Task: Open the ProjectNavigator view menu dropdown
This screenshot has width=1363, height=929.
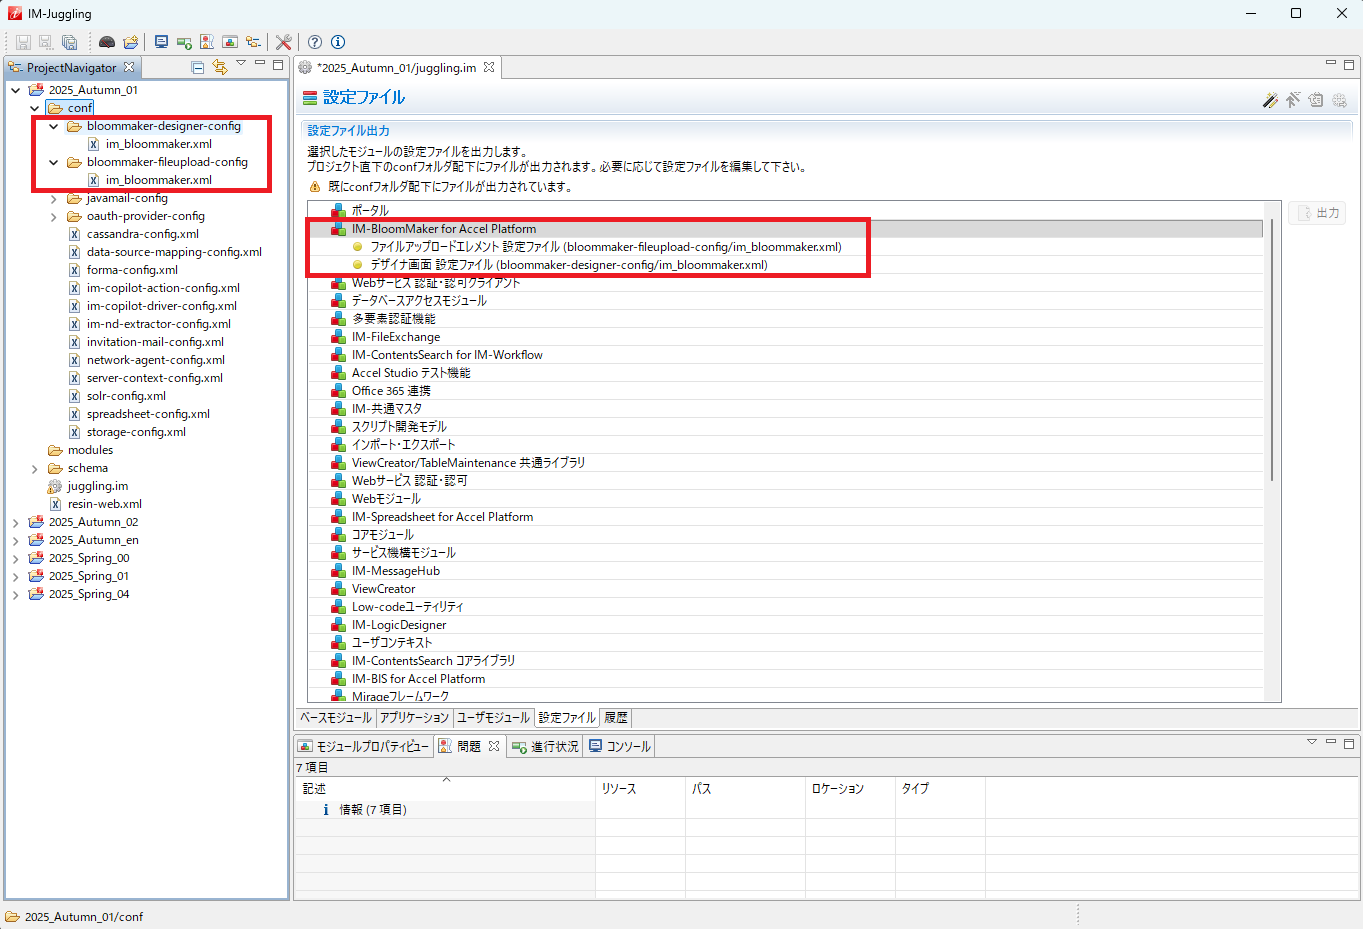Action: pyautogui.click(x=241, y=64)
